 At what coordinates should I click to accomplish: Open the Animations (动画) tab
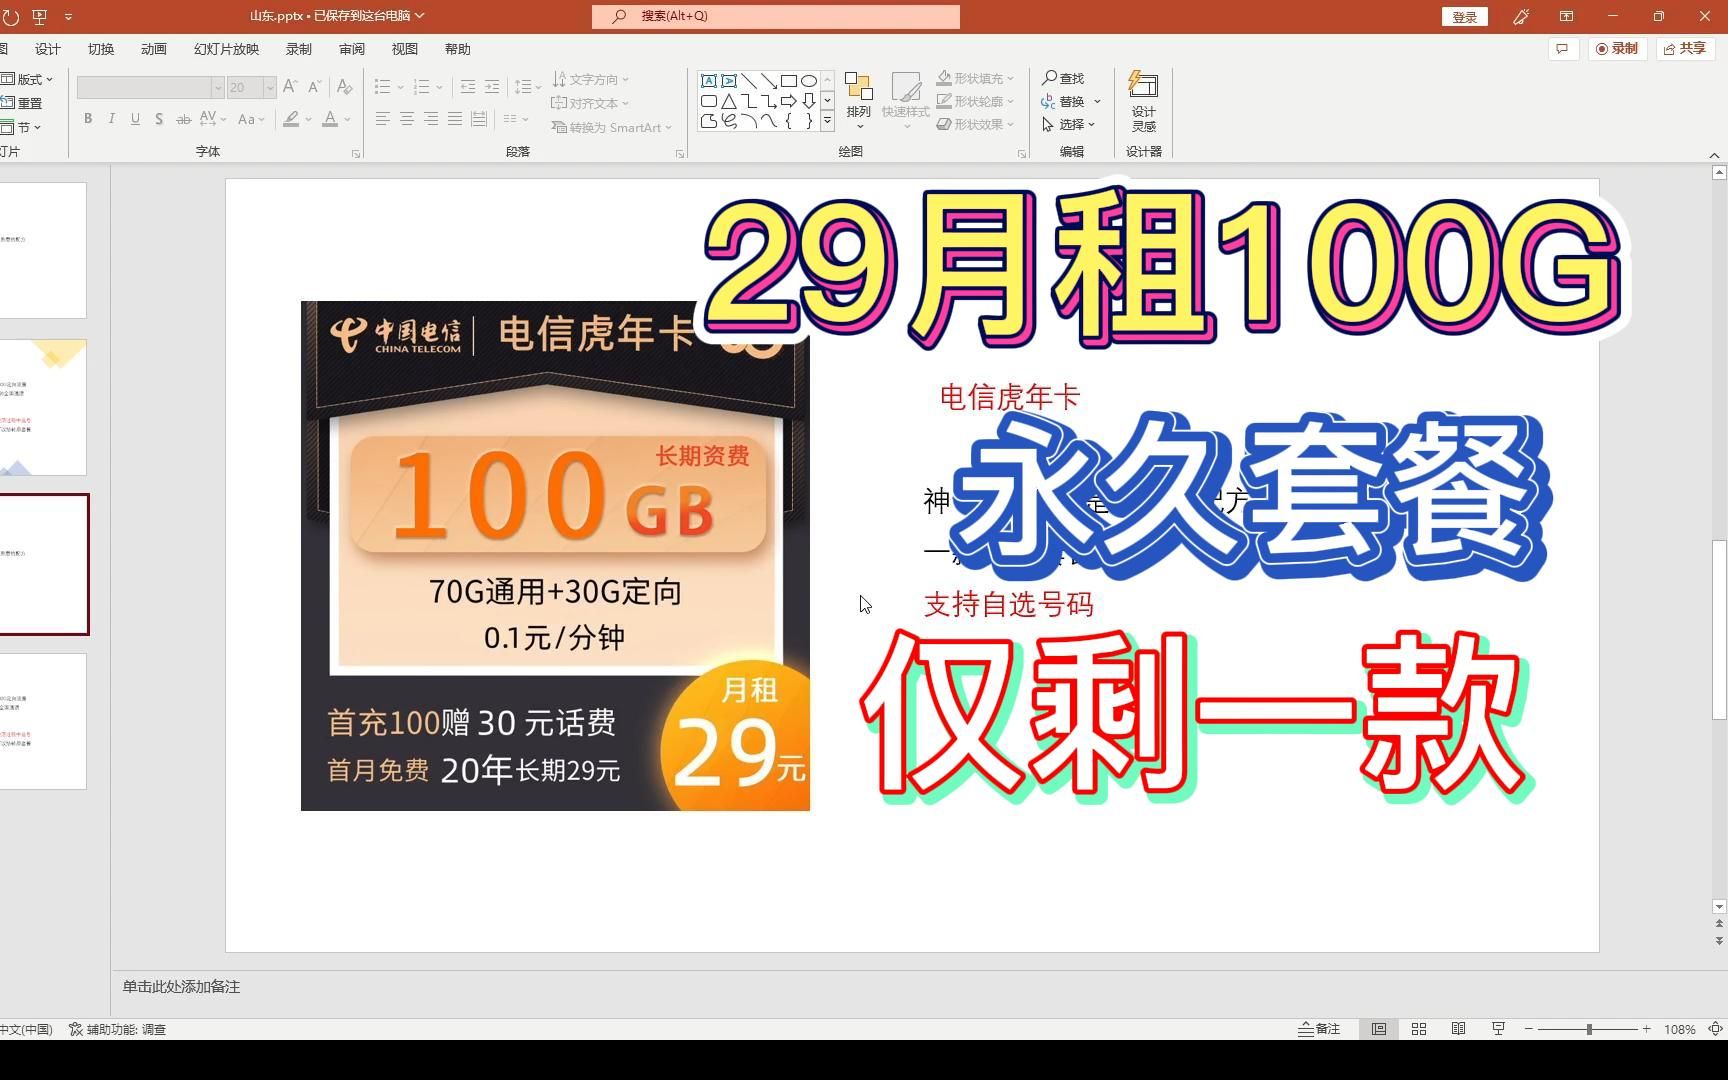point(154,49)
